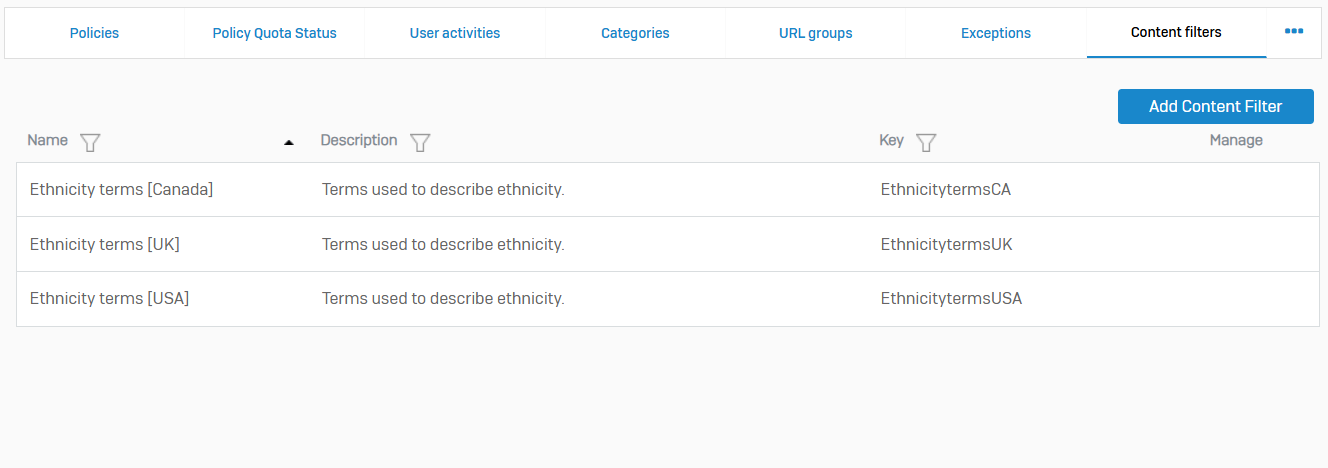1328x468 pixels.
Task: Click description in Ethnicity terms [USA] row
Action: click(x=443, y=298)
